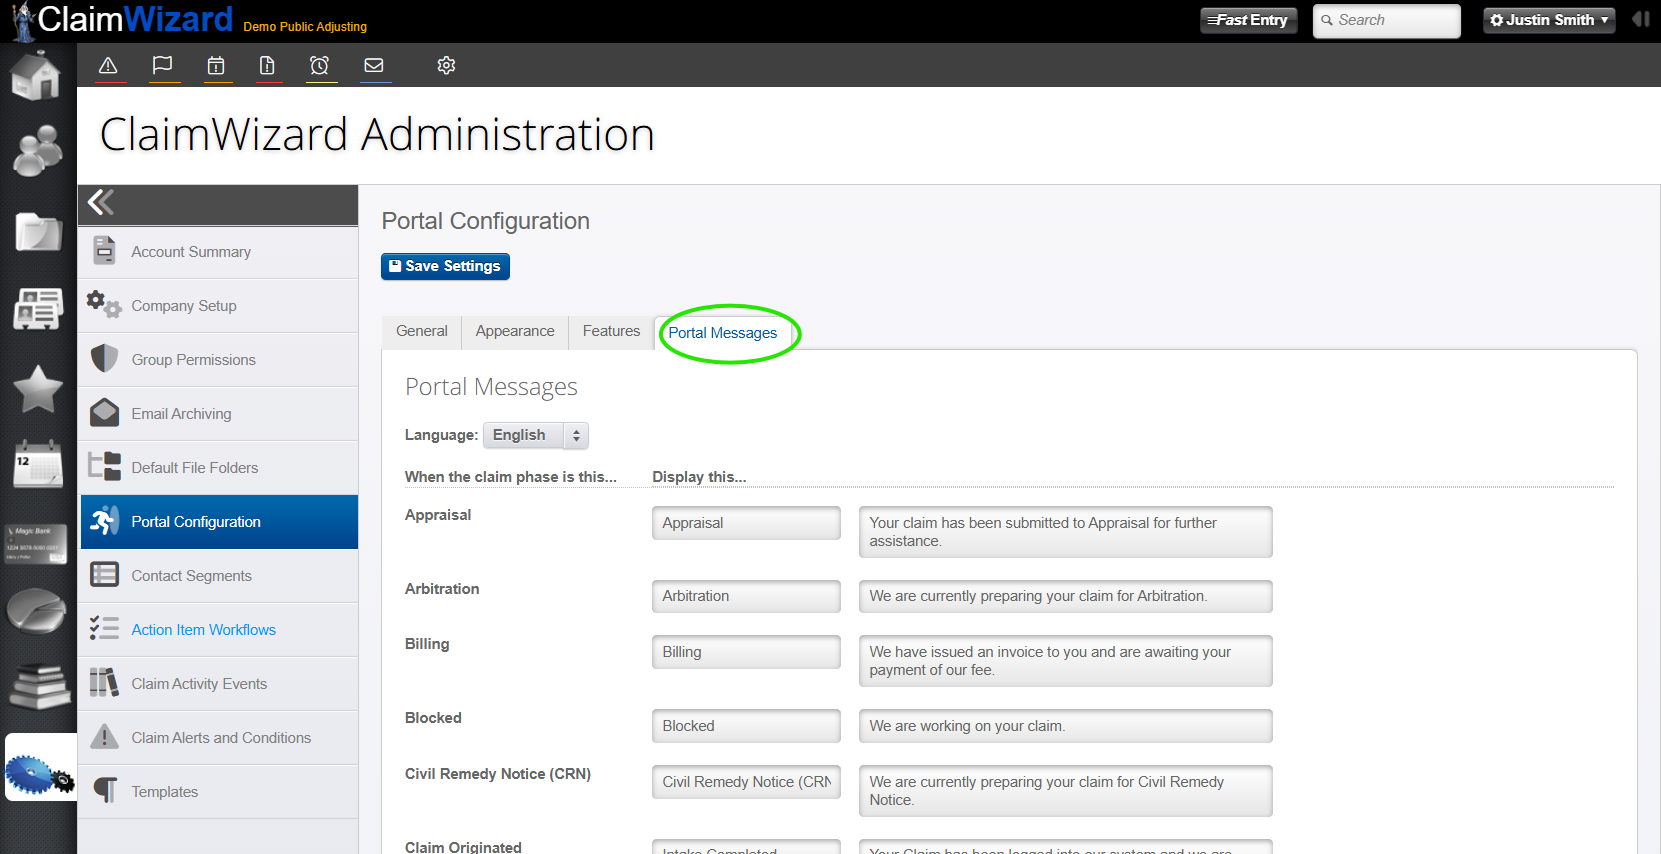
Task: Click the Templates paragraph icon
Action: [105, 791]
